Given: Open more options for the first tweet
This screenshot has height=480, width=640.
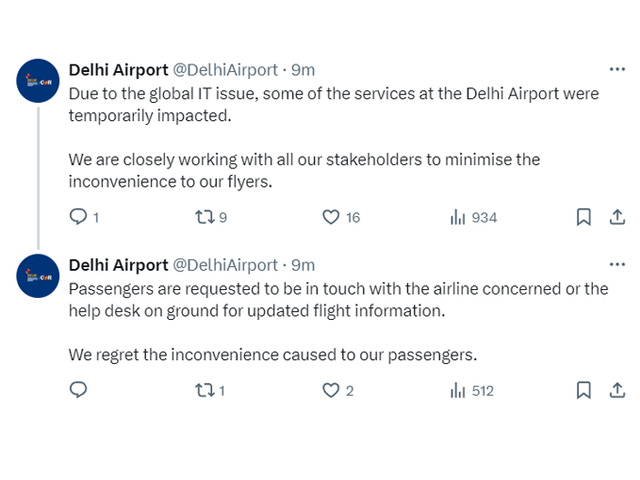Looking at the screenshot, I should [x=617, y=69].
